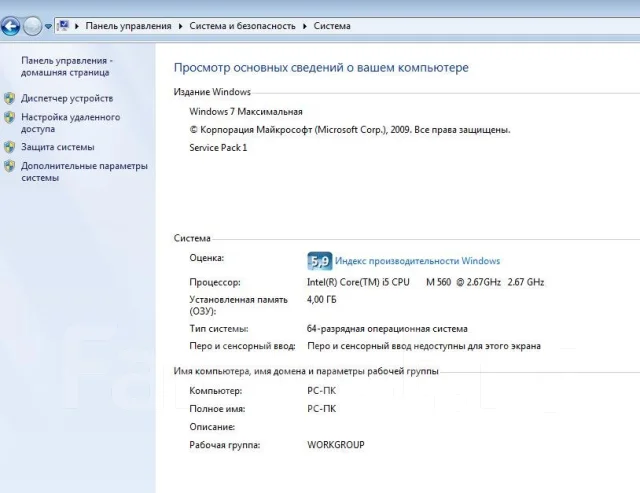Click the computer icon in address bar
The height and width of the screenshot is (493, 640).
63,26
